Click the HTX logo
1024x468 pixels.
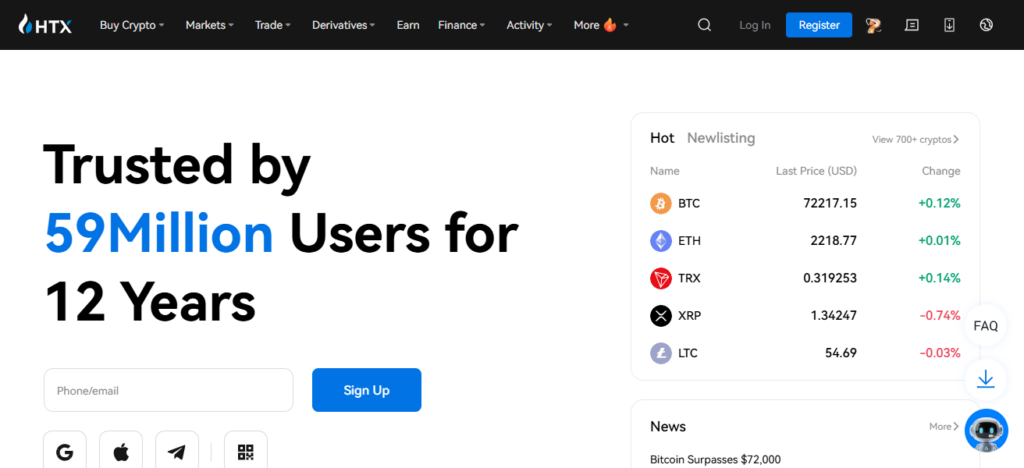[x=45, y=25]
